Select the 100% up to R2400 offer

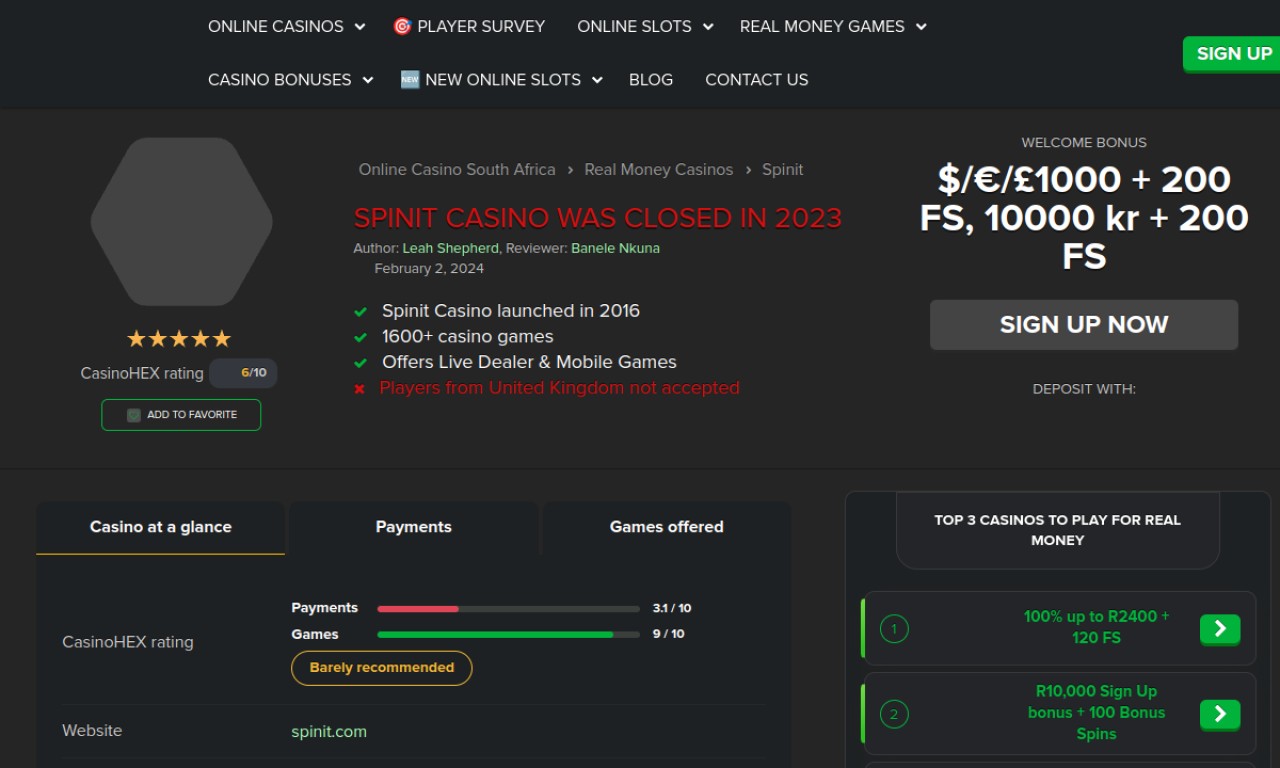tap(1096, 627)
